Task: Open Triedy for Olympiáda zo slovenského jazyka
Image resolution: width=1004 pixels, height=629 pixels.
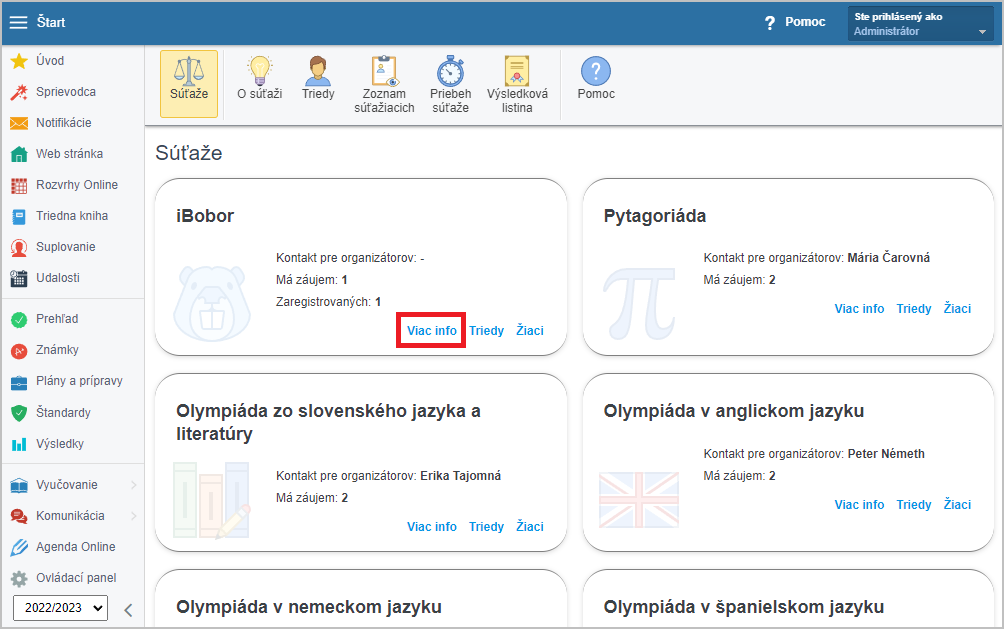Action: [487, 527]
